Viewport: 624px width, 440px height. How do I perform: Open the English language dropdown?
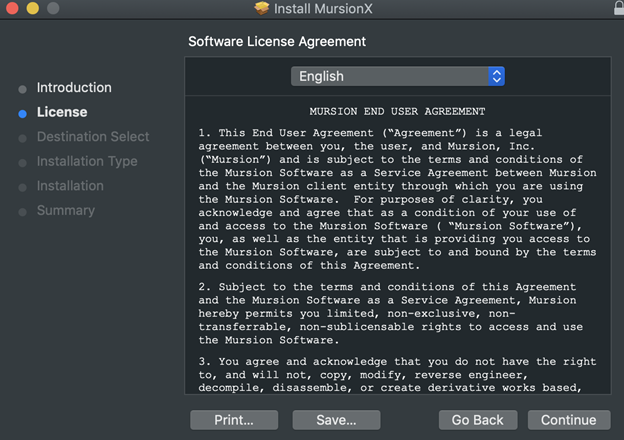pos(397,76)
